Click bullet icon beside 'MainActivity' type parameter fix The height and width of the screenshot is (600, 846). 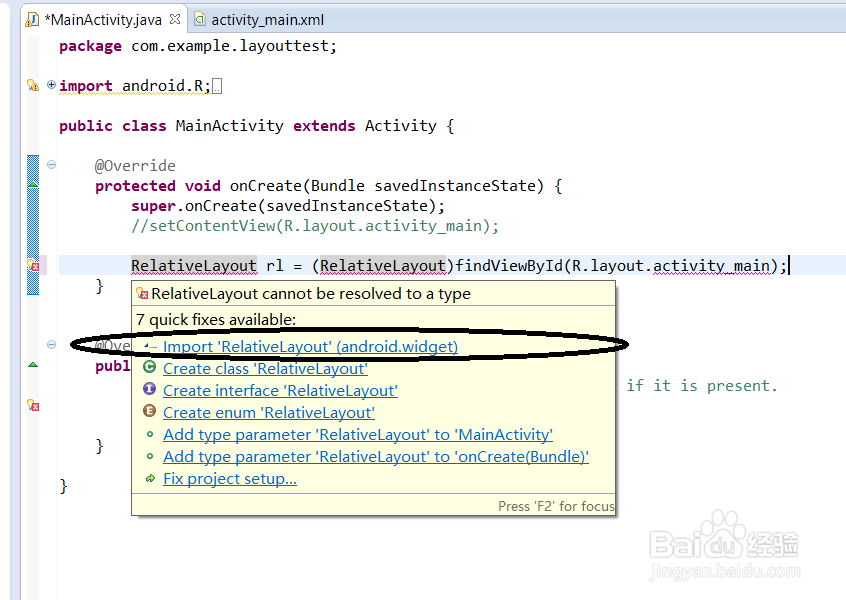[150, 434]
